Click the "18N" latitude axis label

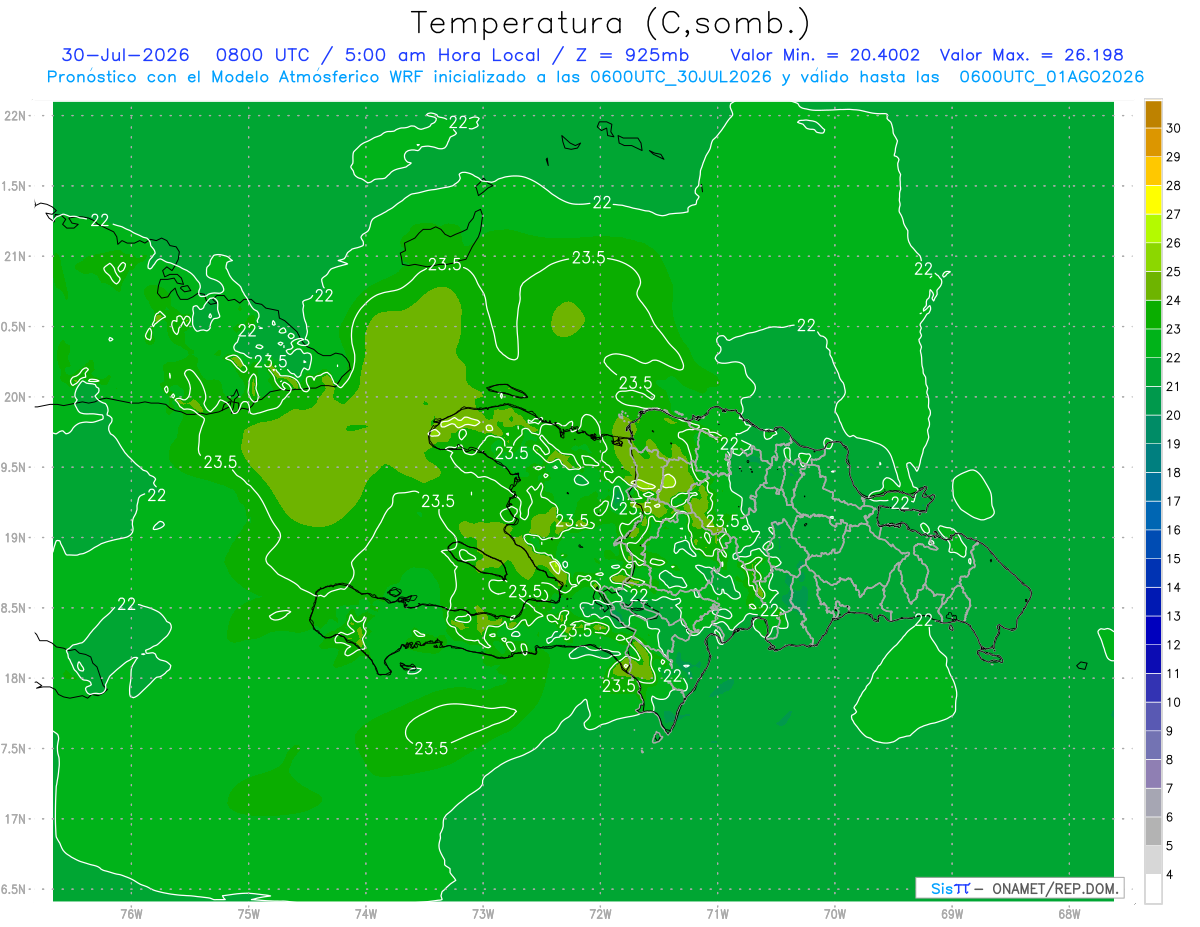click(16, 678)
